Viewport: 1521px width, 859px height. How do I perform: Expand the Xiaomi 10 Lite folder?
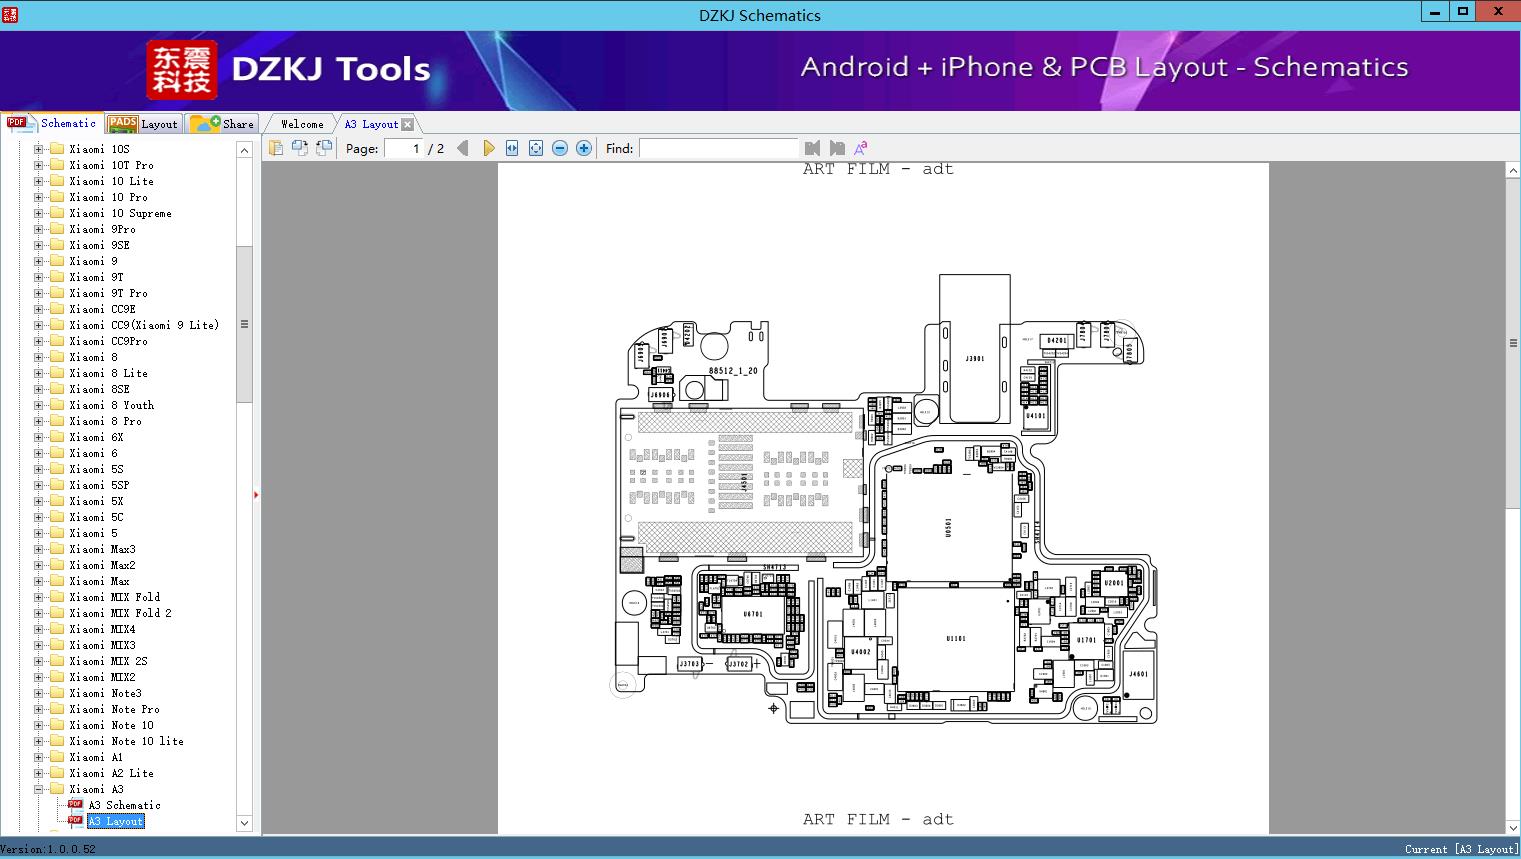(38, 181)
